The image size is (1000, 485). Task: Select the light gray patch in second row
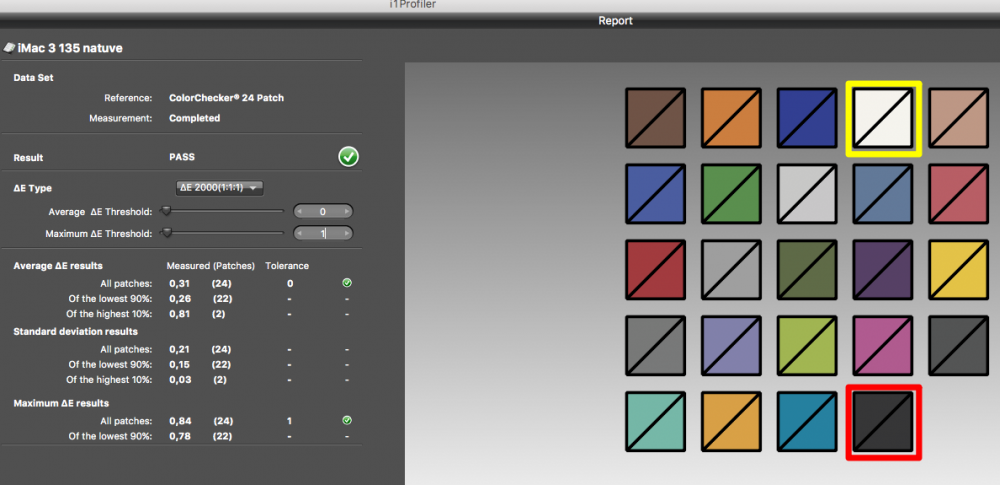807,194
